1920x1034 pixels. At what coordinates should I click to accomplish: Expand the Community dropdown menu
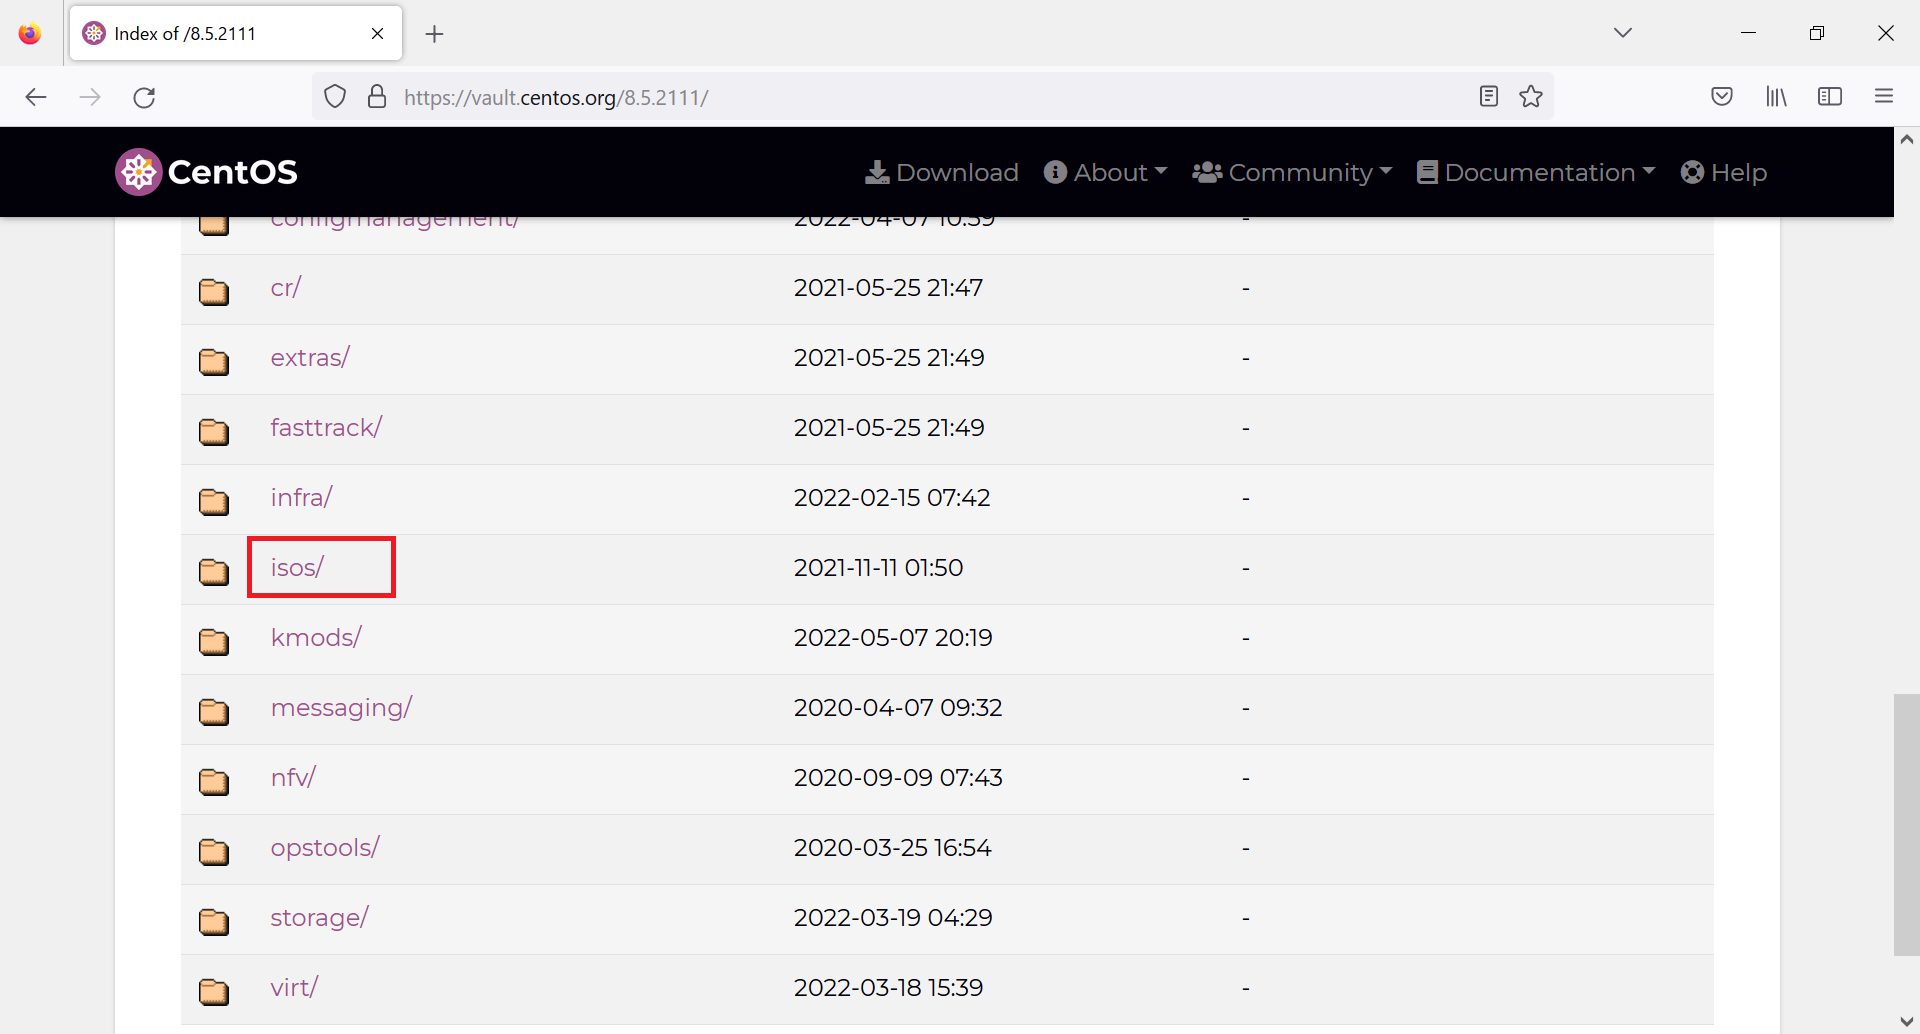pos(1292,172)
